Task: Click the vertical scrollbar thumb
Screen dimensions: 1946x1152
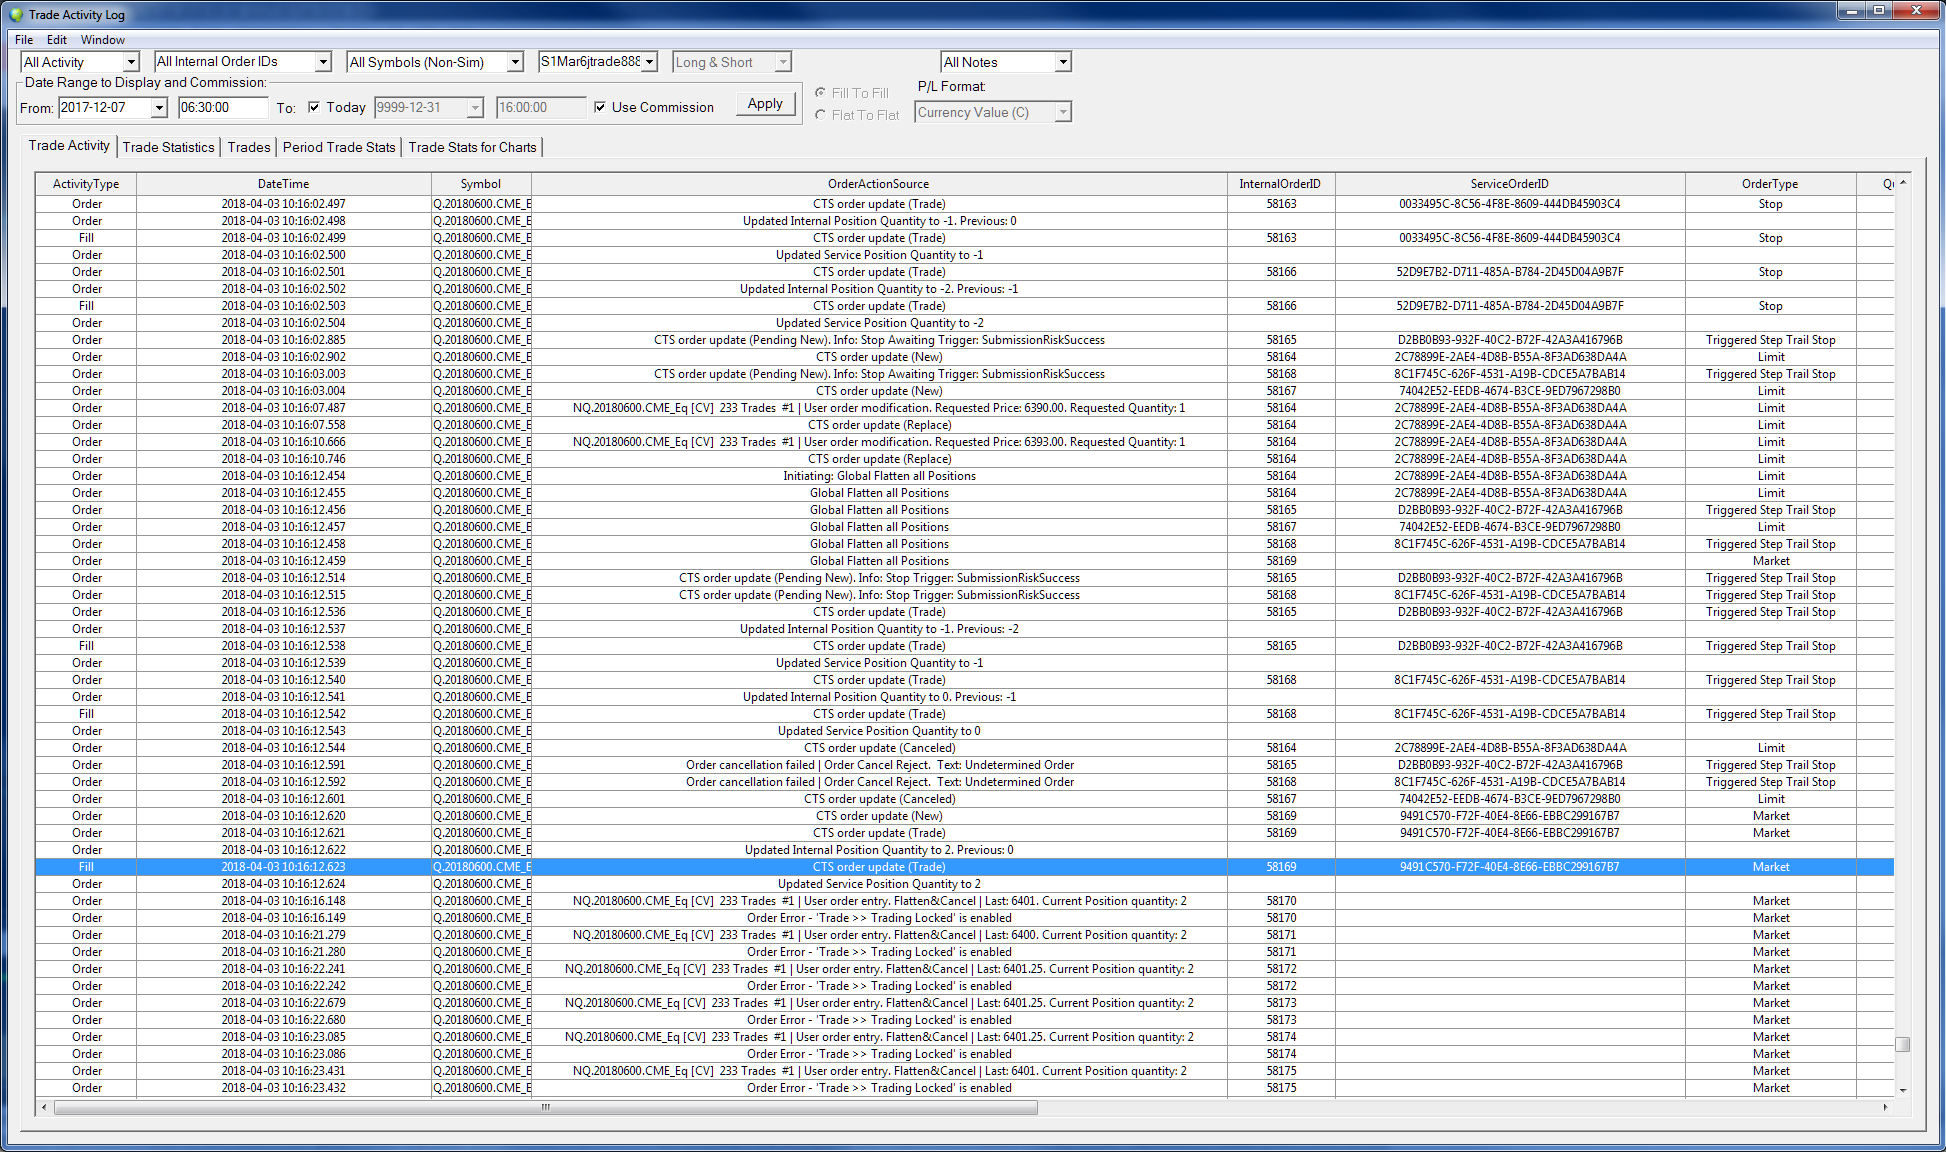Action: click(1903, 1044)
